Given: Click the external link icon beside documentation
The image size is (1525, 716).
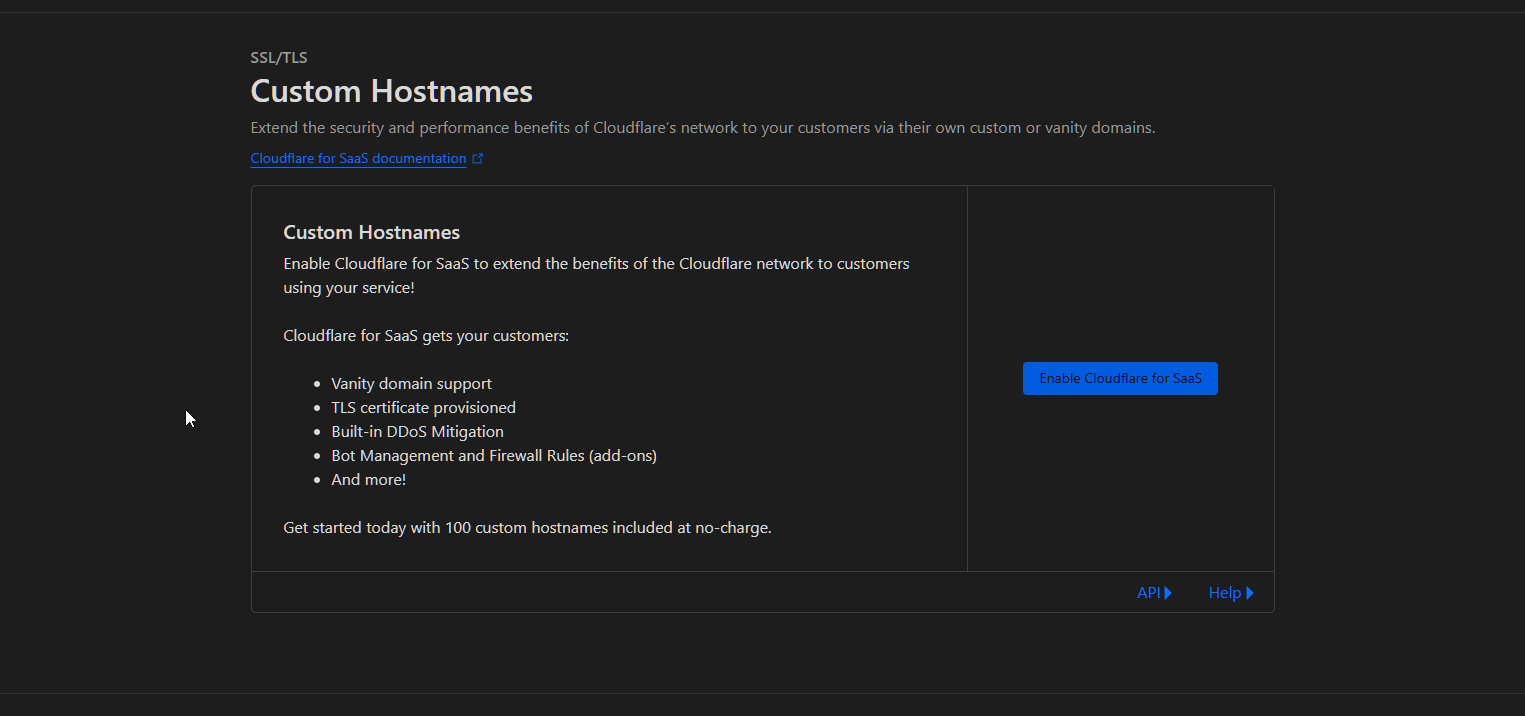Looking at the screenshot, I should pos(478,159).
